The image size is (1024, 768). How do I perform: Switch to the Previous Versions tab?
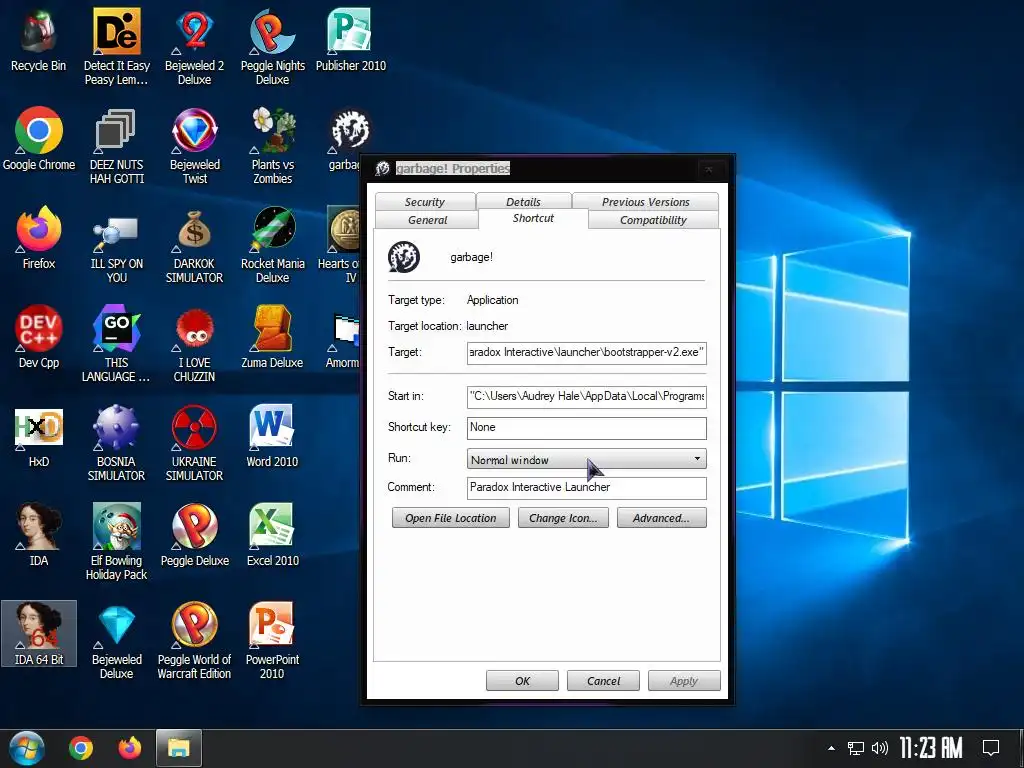click(646, 202)
